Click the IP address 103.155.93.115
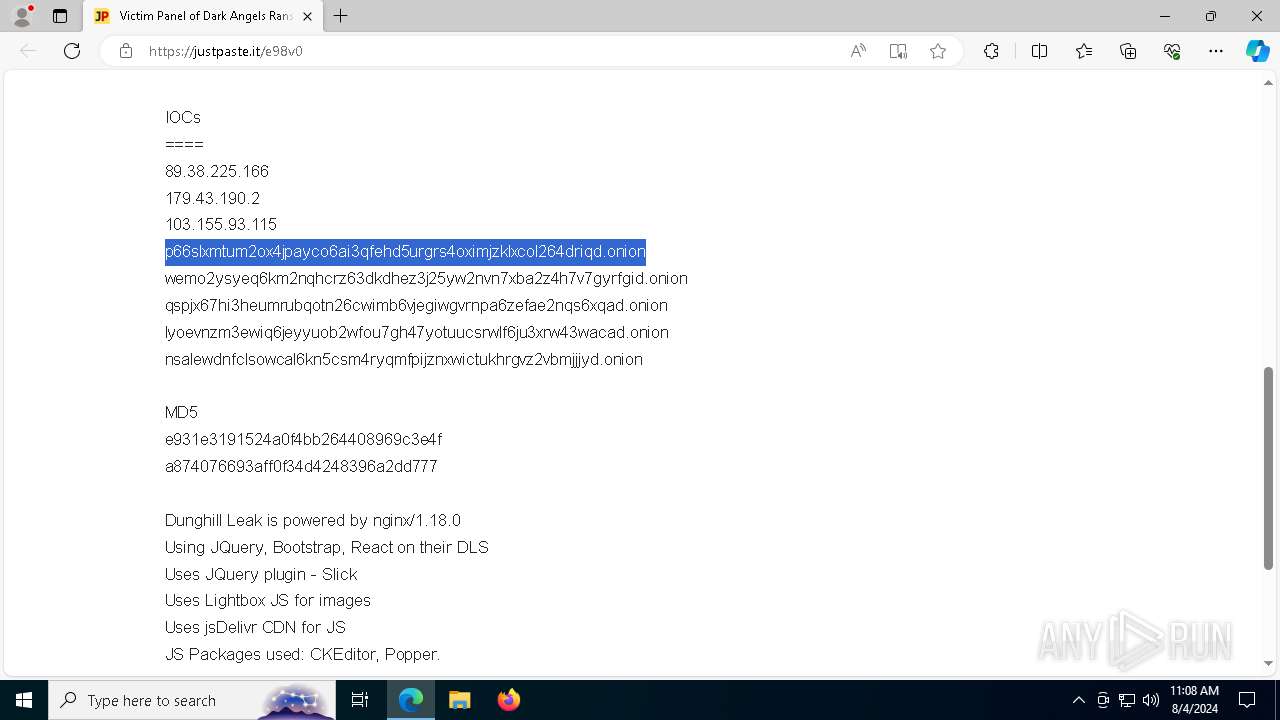1280x720 pixels. point(221,224)
